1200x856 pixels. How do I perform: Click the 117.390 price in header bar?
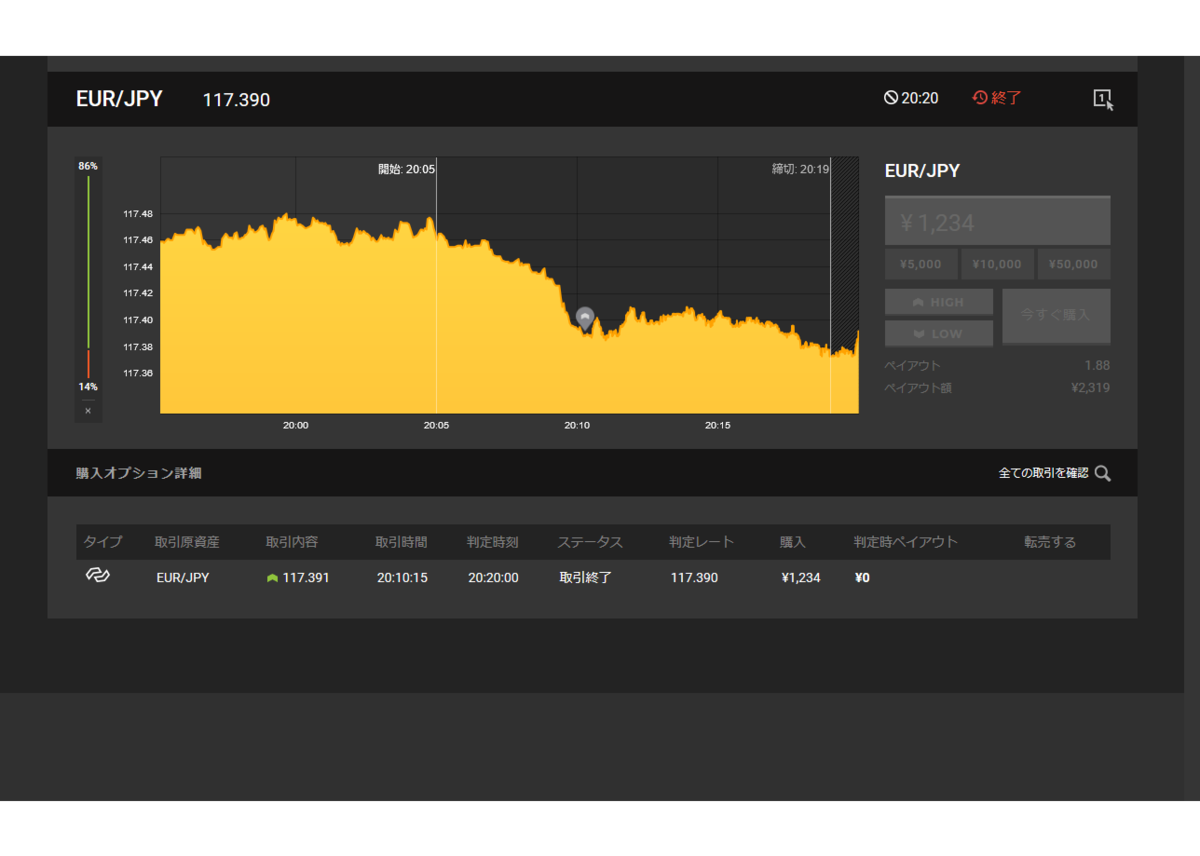coord(236,100)
